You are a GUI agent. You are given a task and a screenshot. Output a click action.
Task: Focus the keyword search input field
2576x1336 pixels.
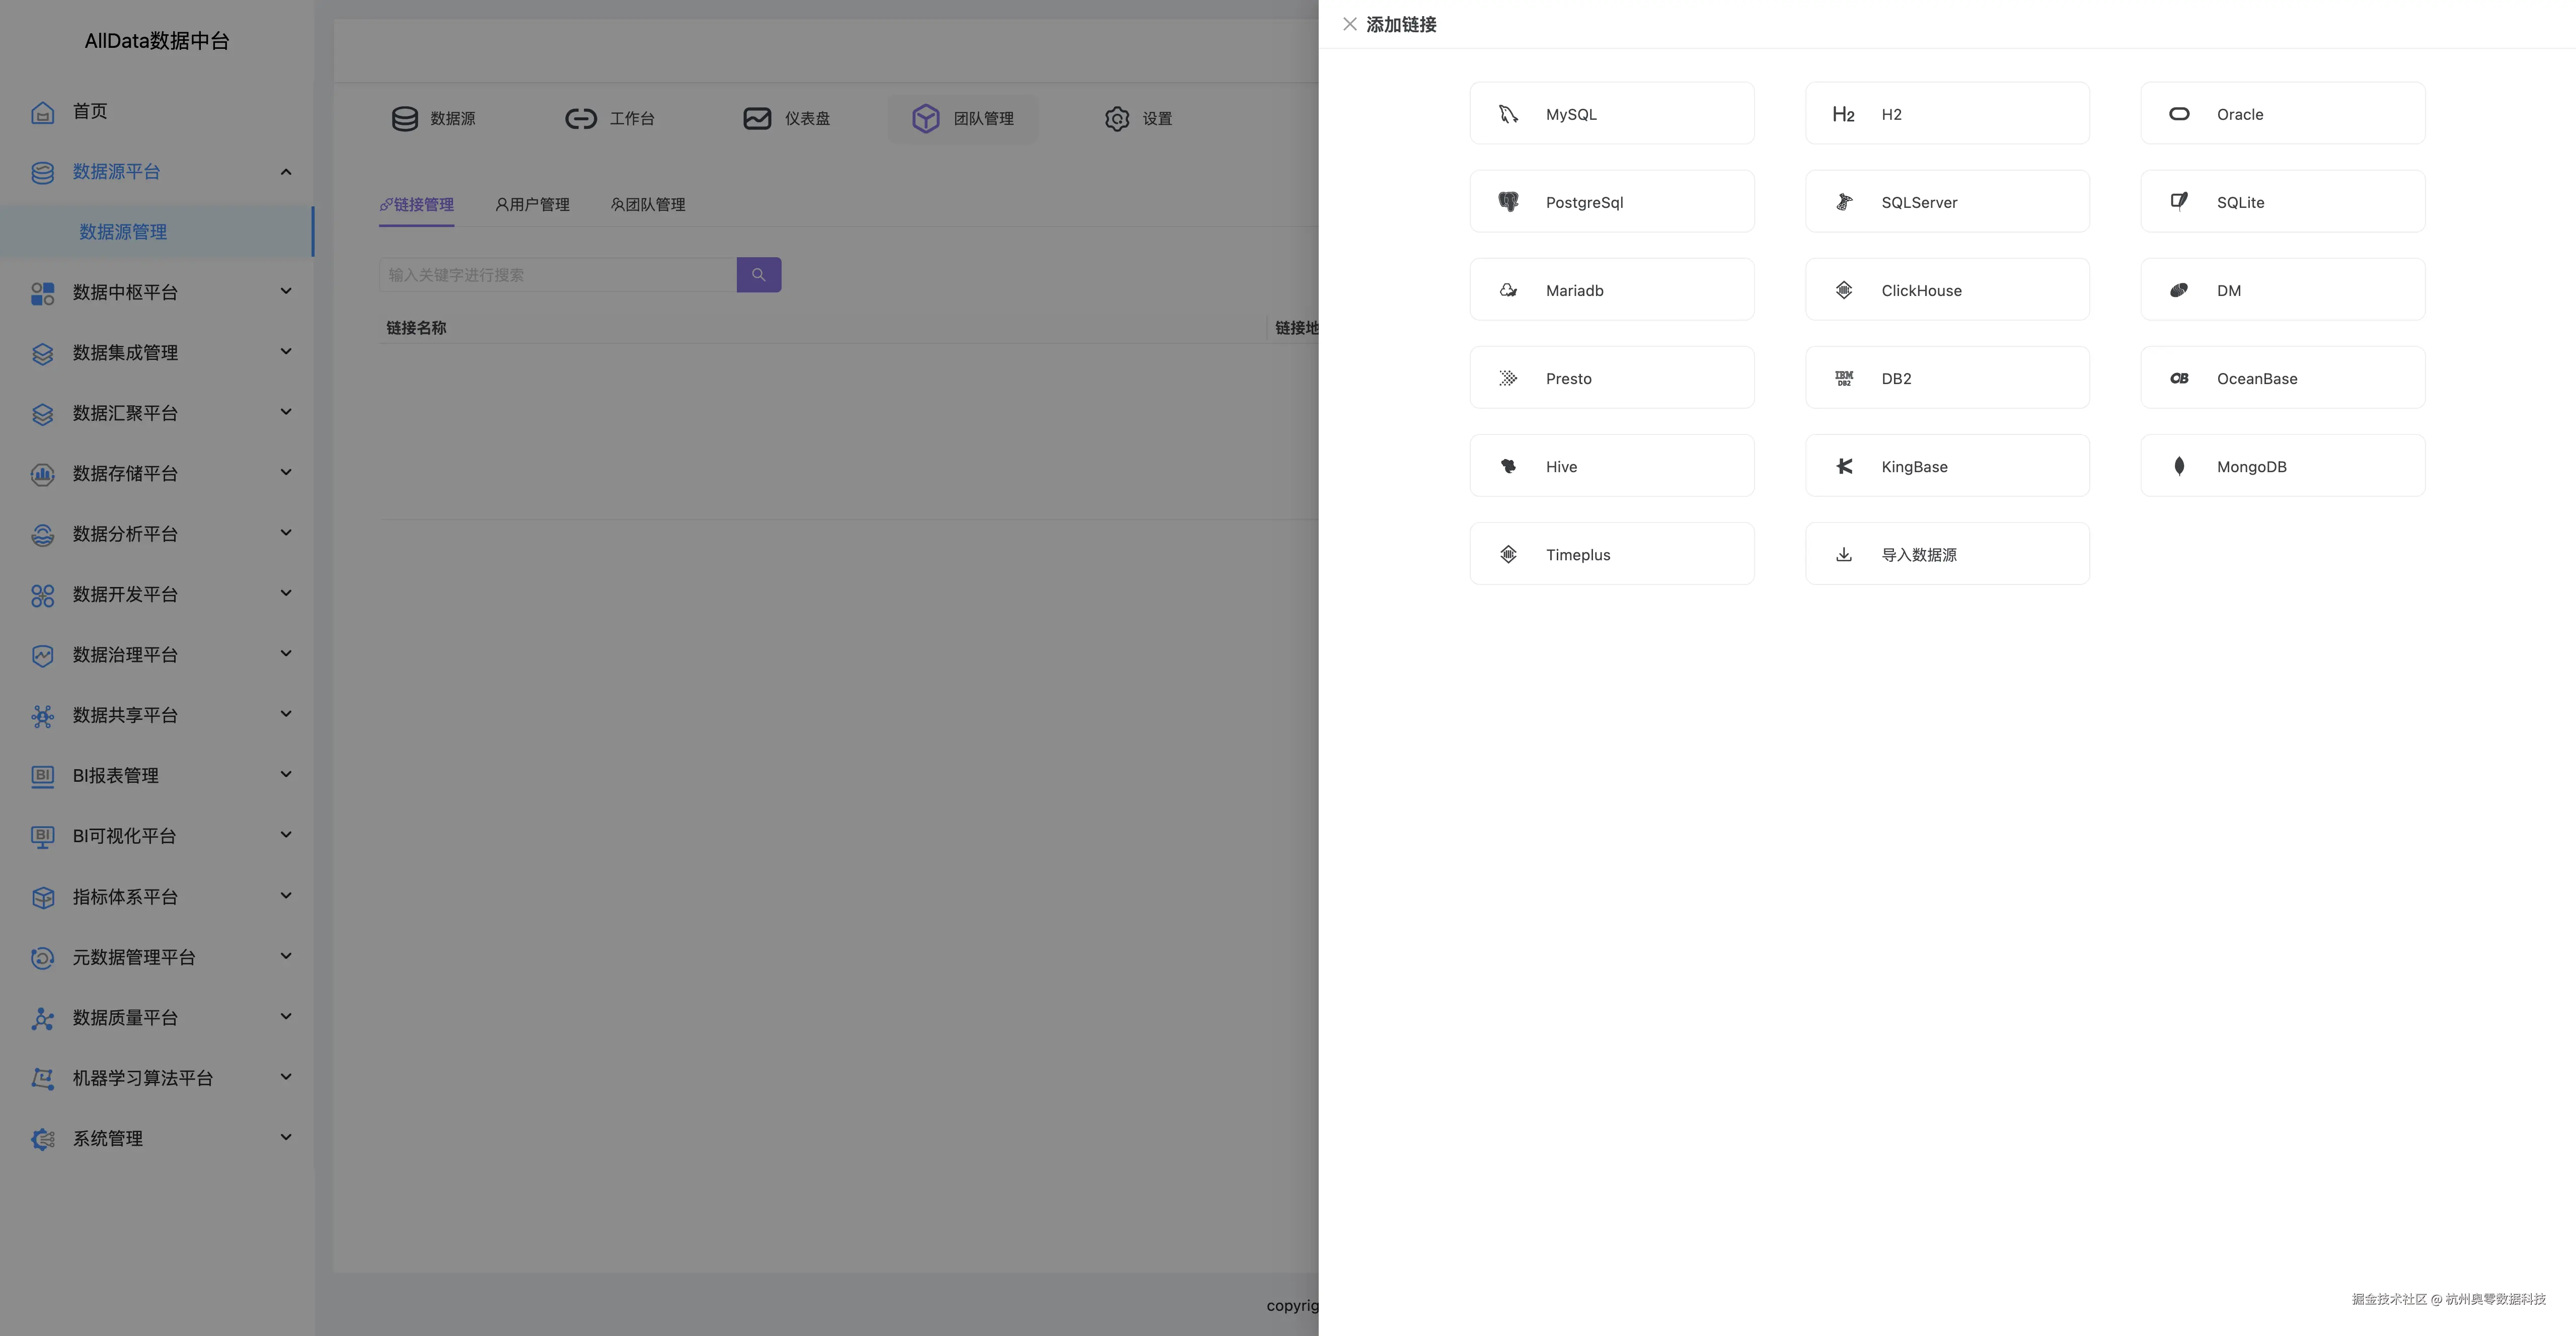click(557, 275)
